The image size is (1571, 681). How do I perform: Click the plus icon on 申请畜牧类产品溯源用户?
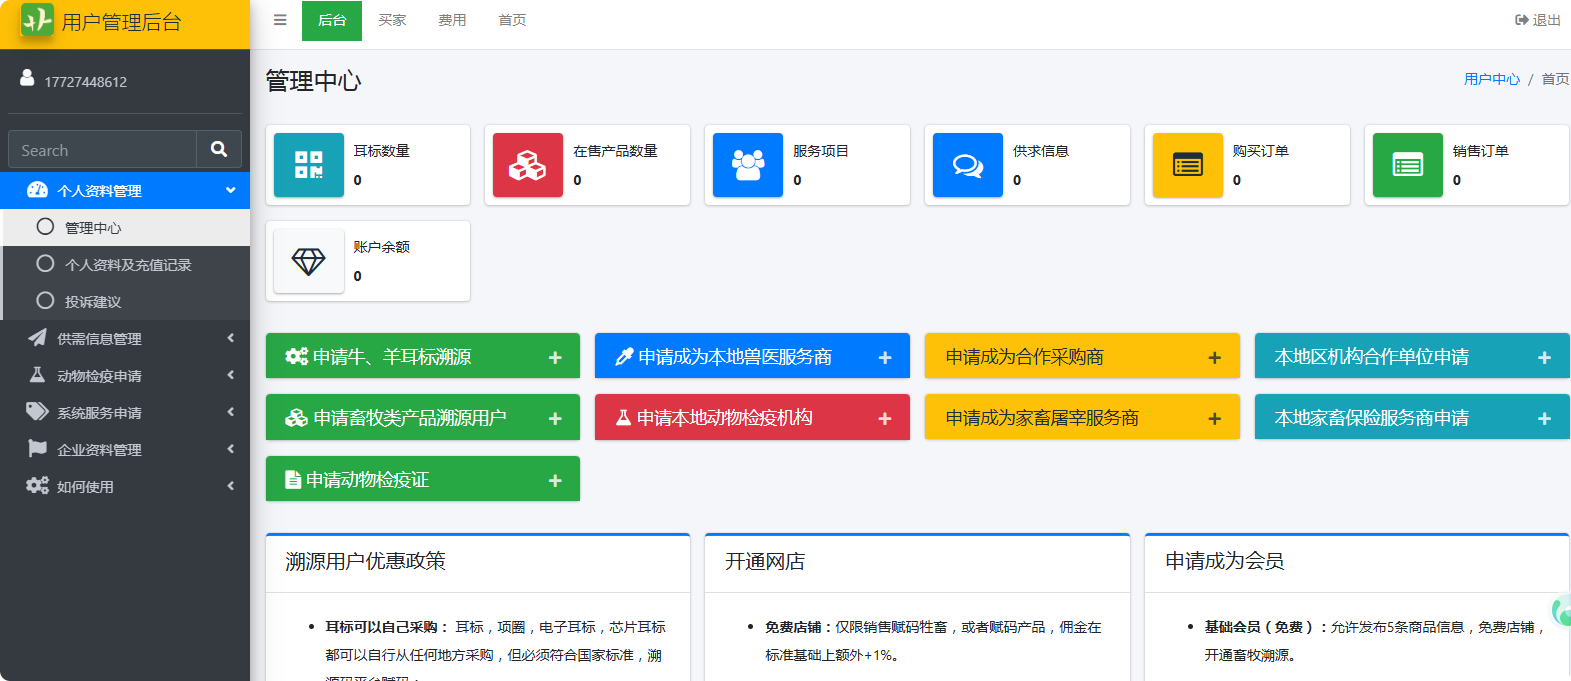click(555, 419)
